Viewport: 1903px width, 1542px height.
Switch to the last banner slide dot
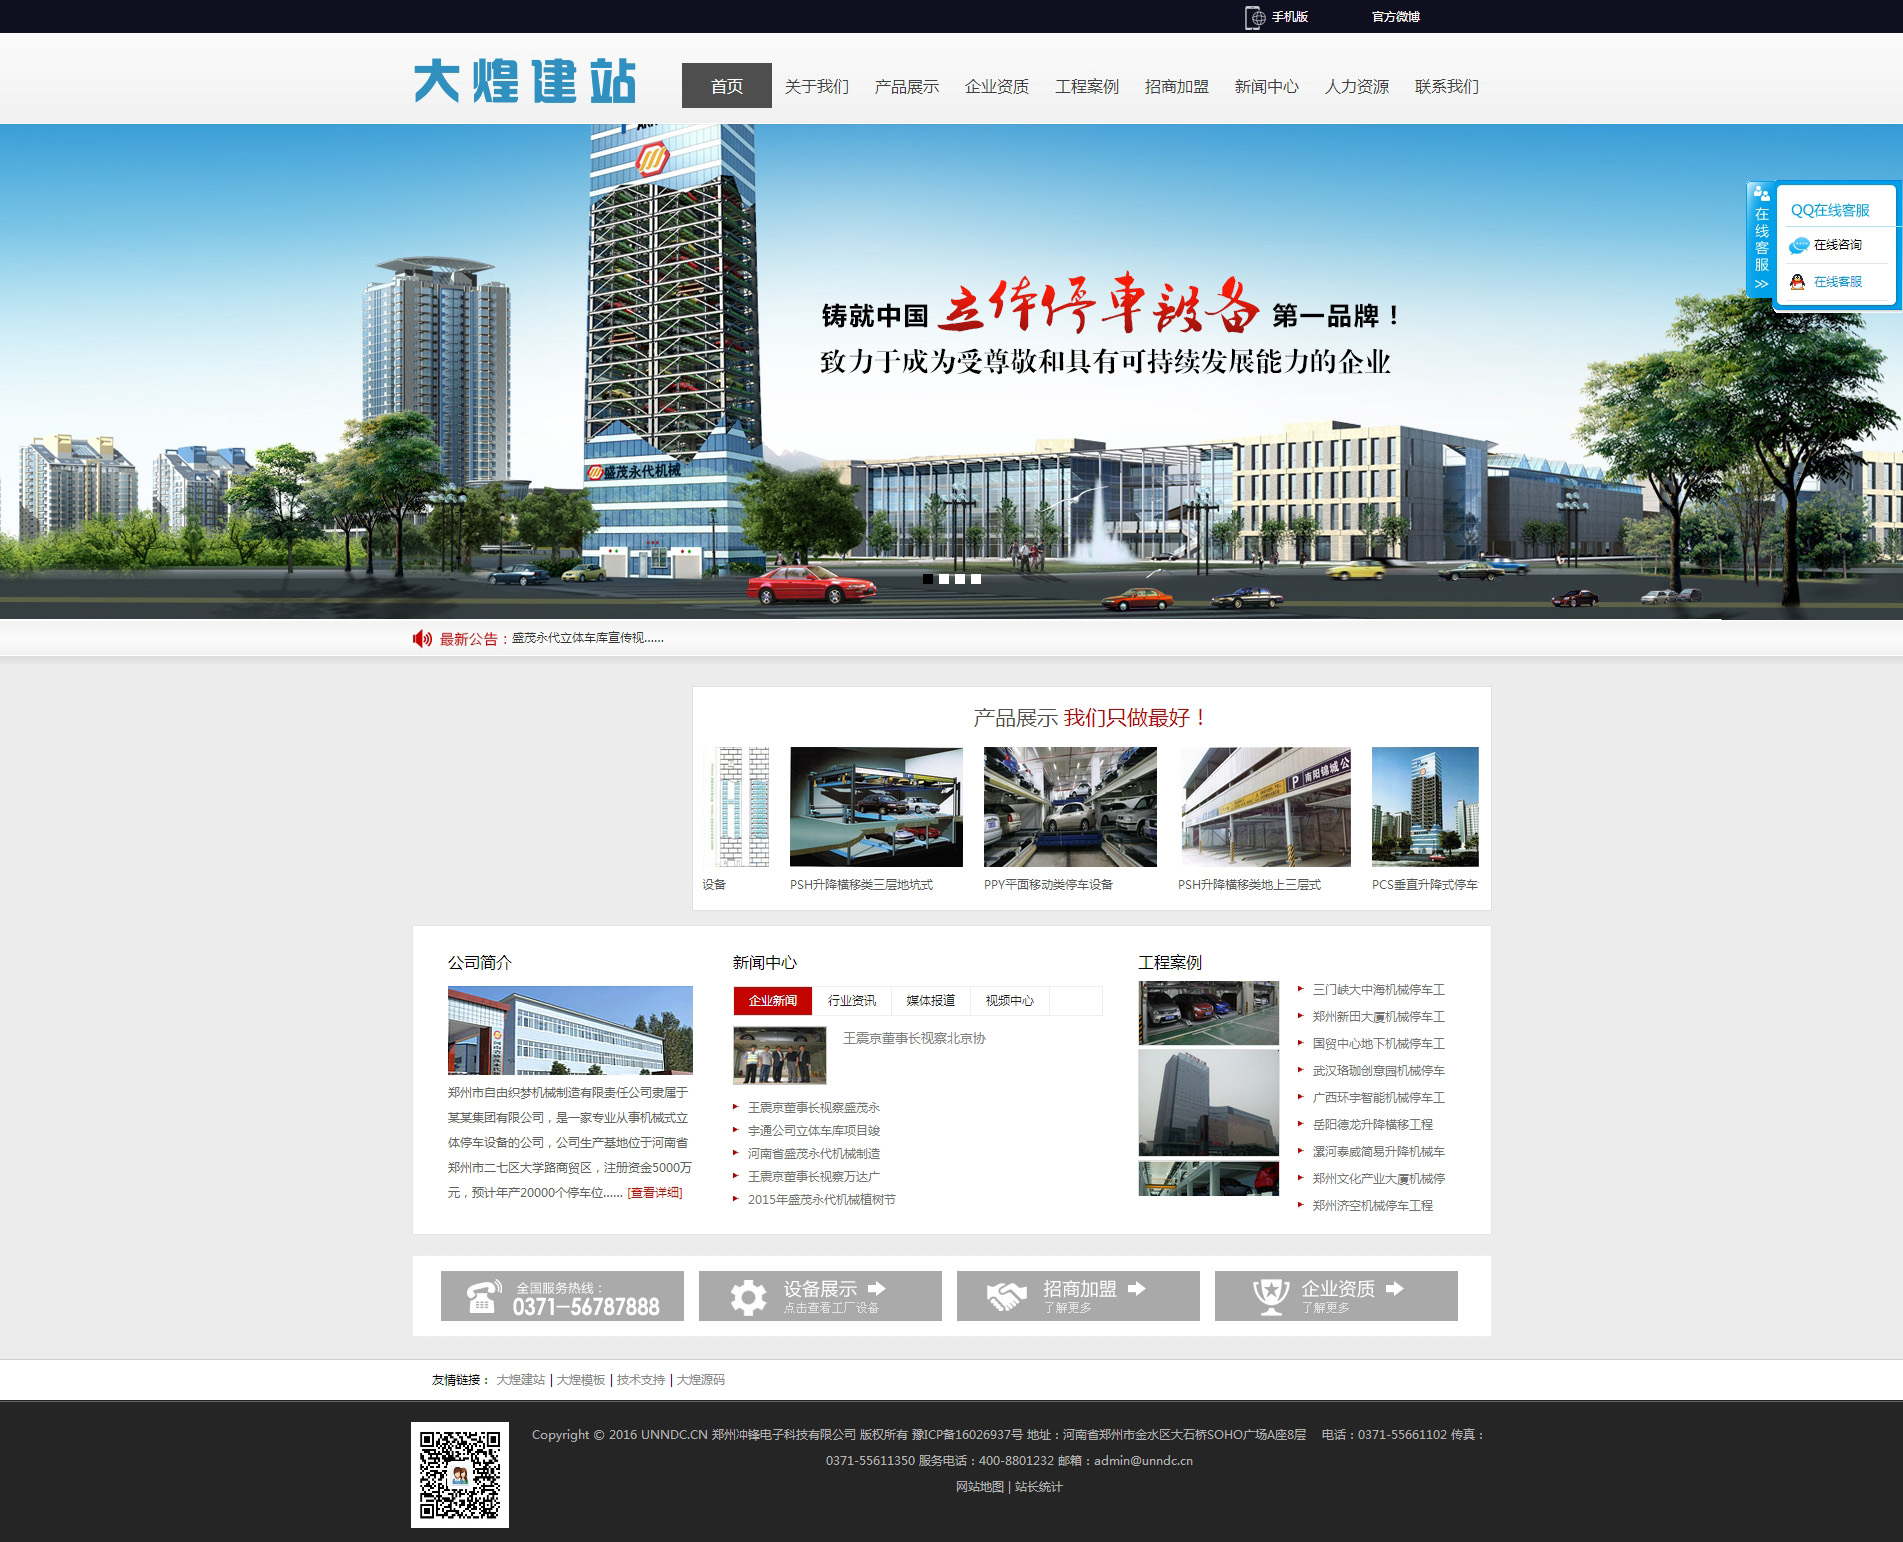(x=976, y=579)
